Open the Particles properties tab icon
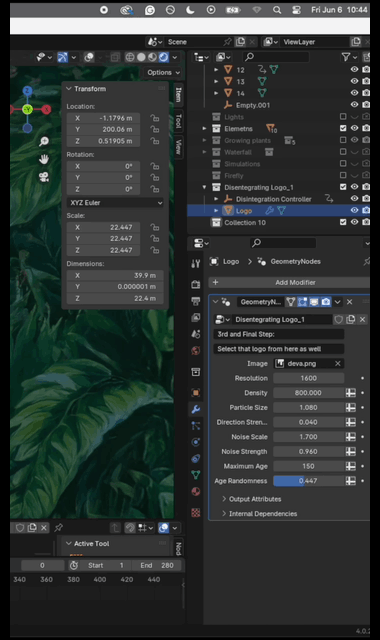380x640 pixels. pyautogui.click(x=196, y=426)
